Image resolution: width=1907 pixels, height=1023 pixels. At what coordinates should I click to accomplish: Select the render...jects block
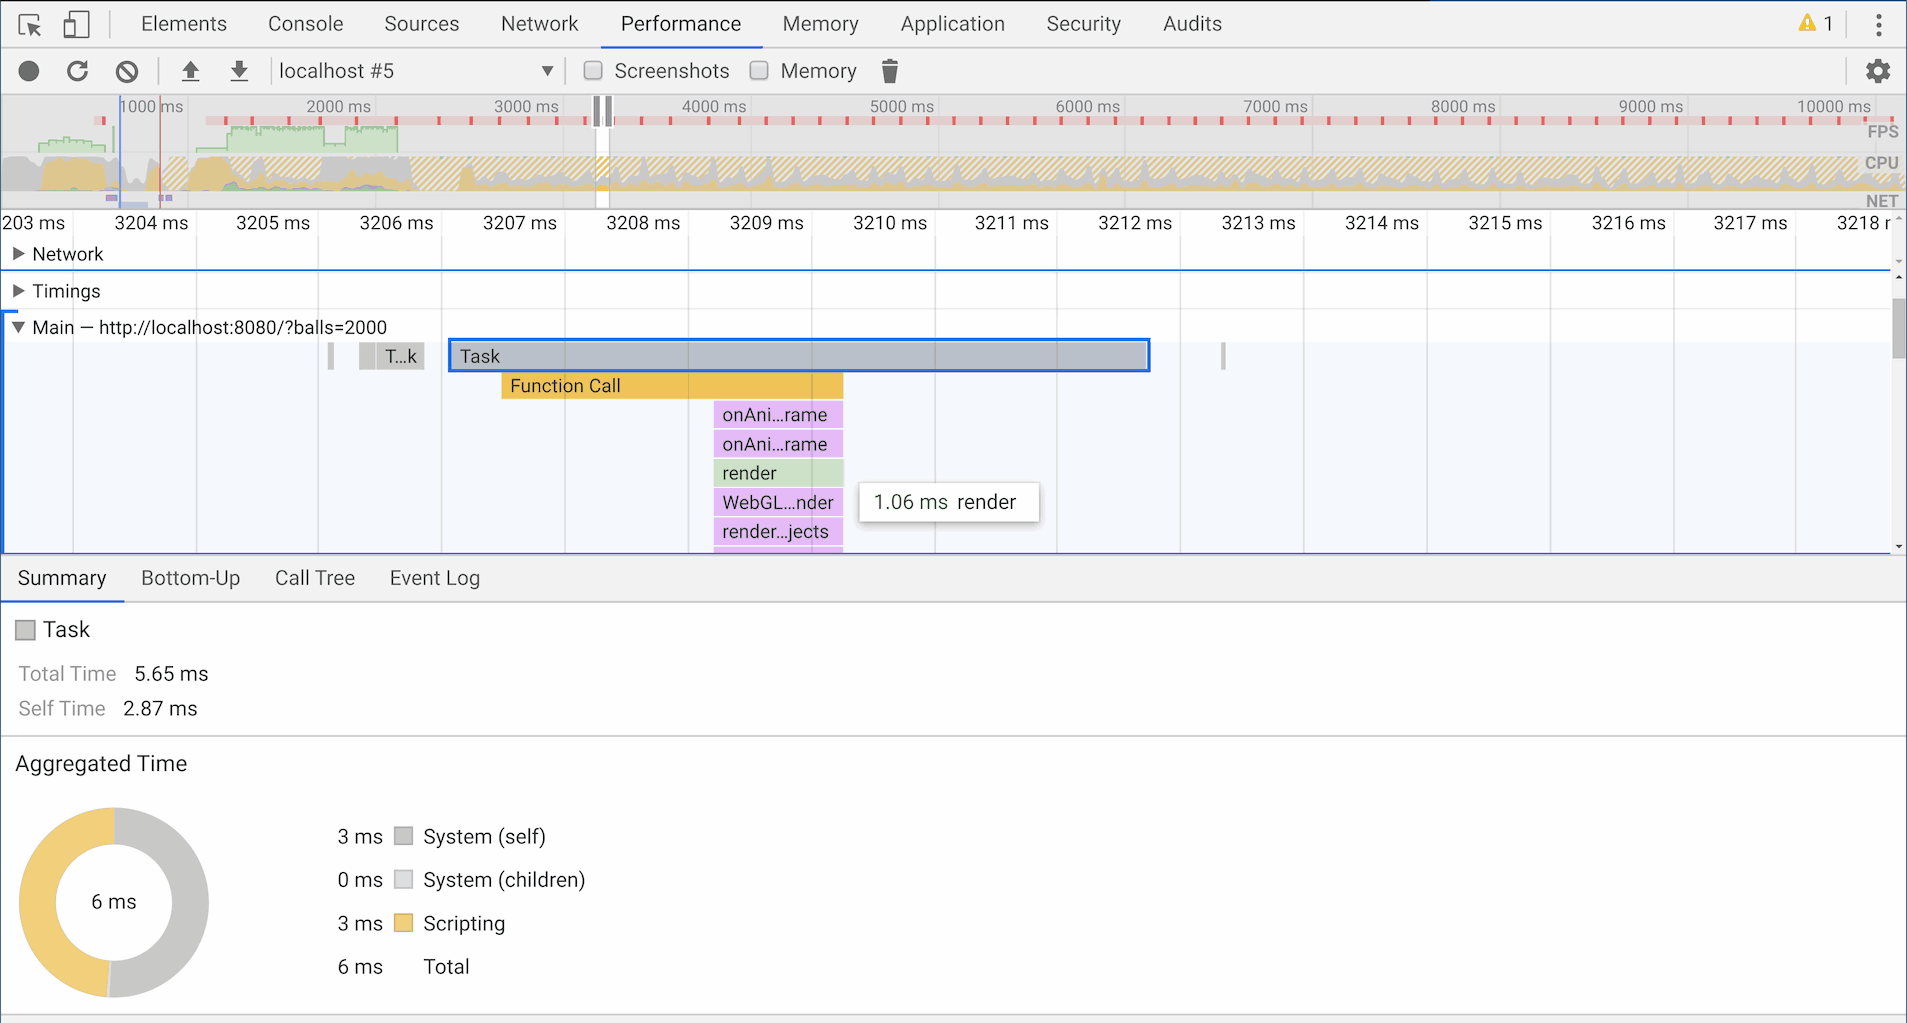(779, 532)
